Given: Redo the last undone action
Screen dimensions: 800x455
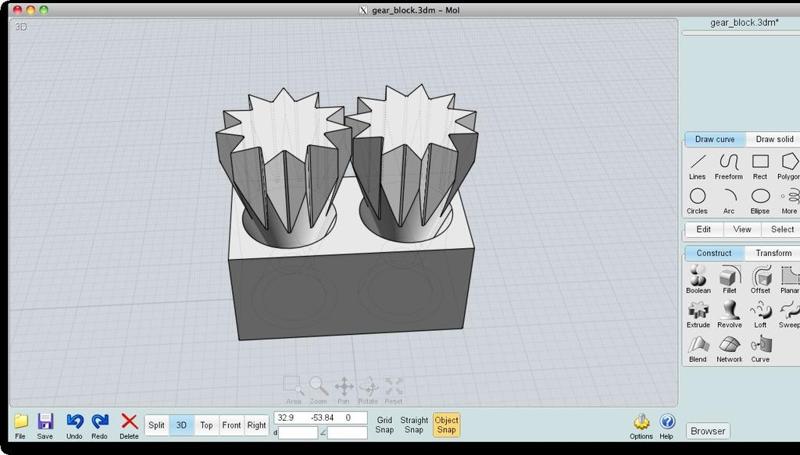Looking at the screenshot, I should (x=99, y=426).
